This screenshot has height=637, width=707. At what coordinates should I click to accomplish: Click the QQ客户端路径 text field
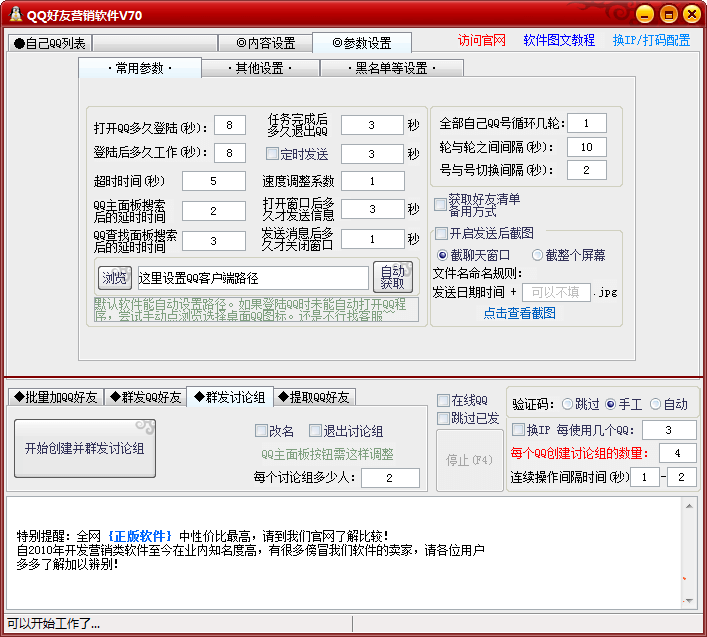click(x=253, y=278)
